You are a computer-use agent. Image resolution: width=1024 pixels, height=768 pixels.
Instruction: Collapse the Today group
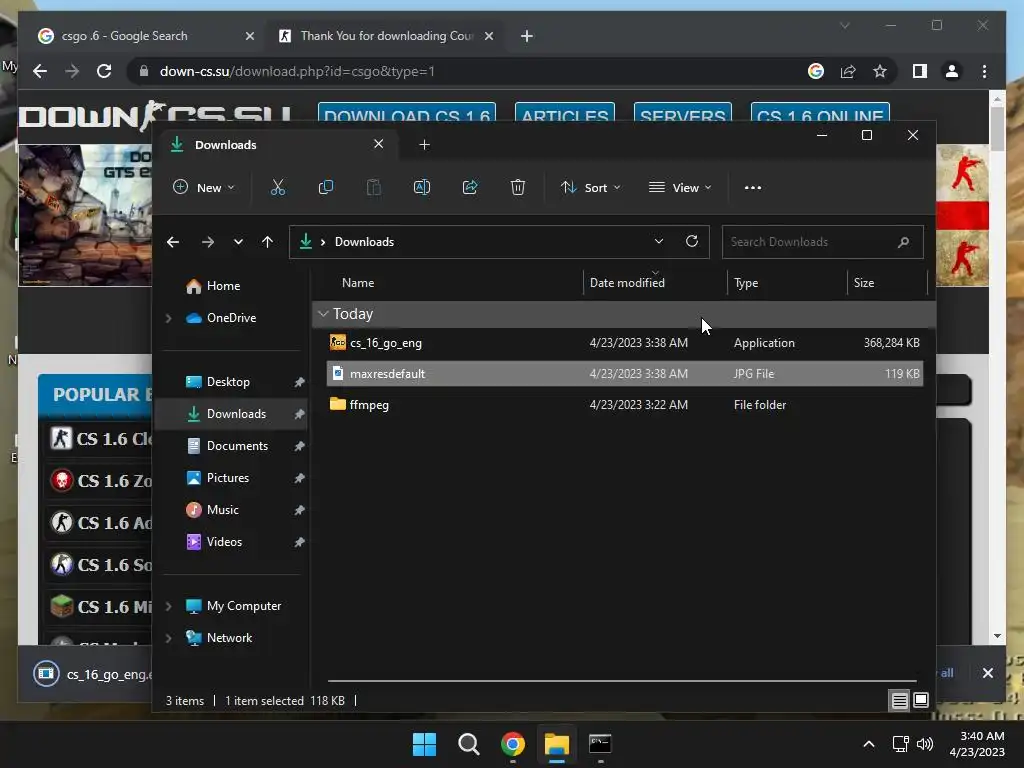(323, 314)
